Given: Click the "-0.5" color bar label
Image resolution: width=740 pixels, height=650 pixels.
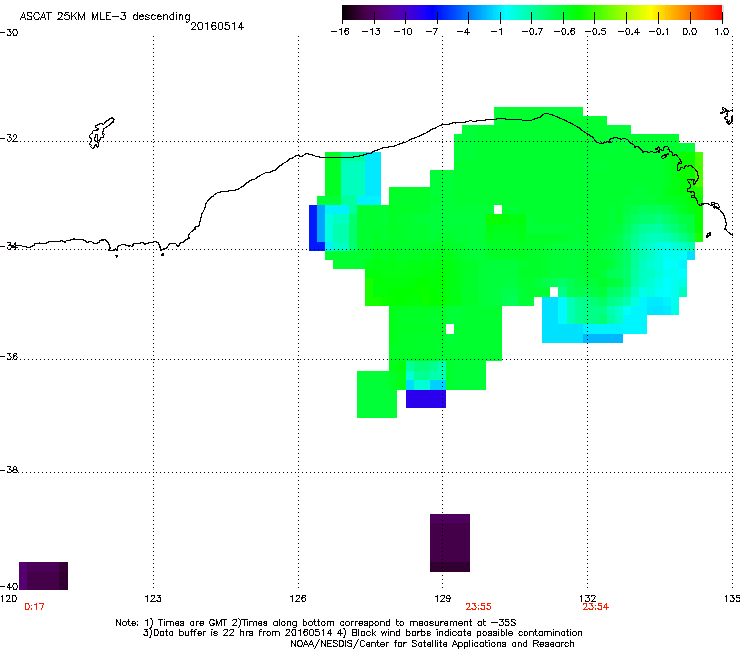Looking at the screenshot, I should click(x=596, y=32).
